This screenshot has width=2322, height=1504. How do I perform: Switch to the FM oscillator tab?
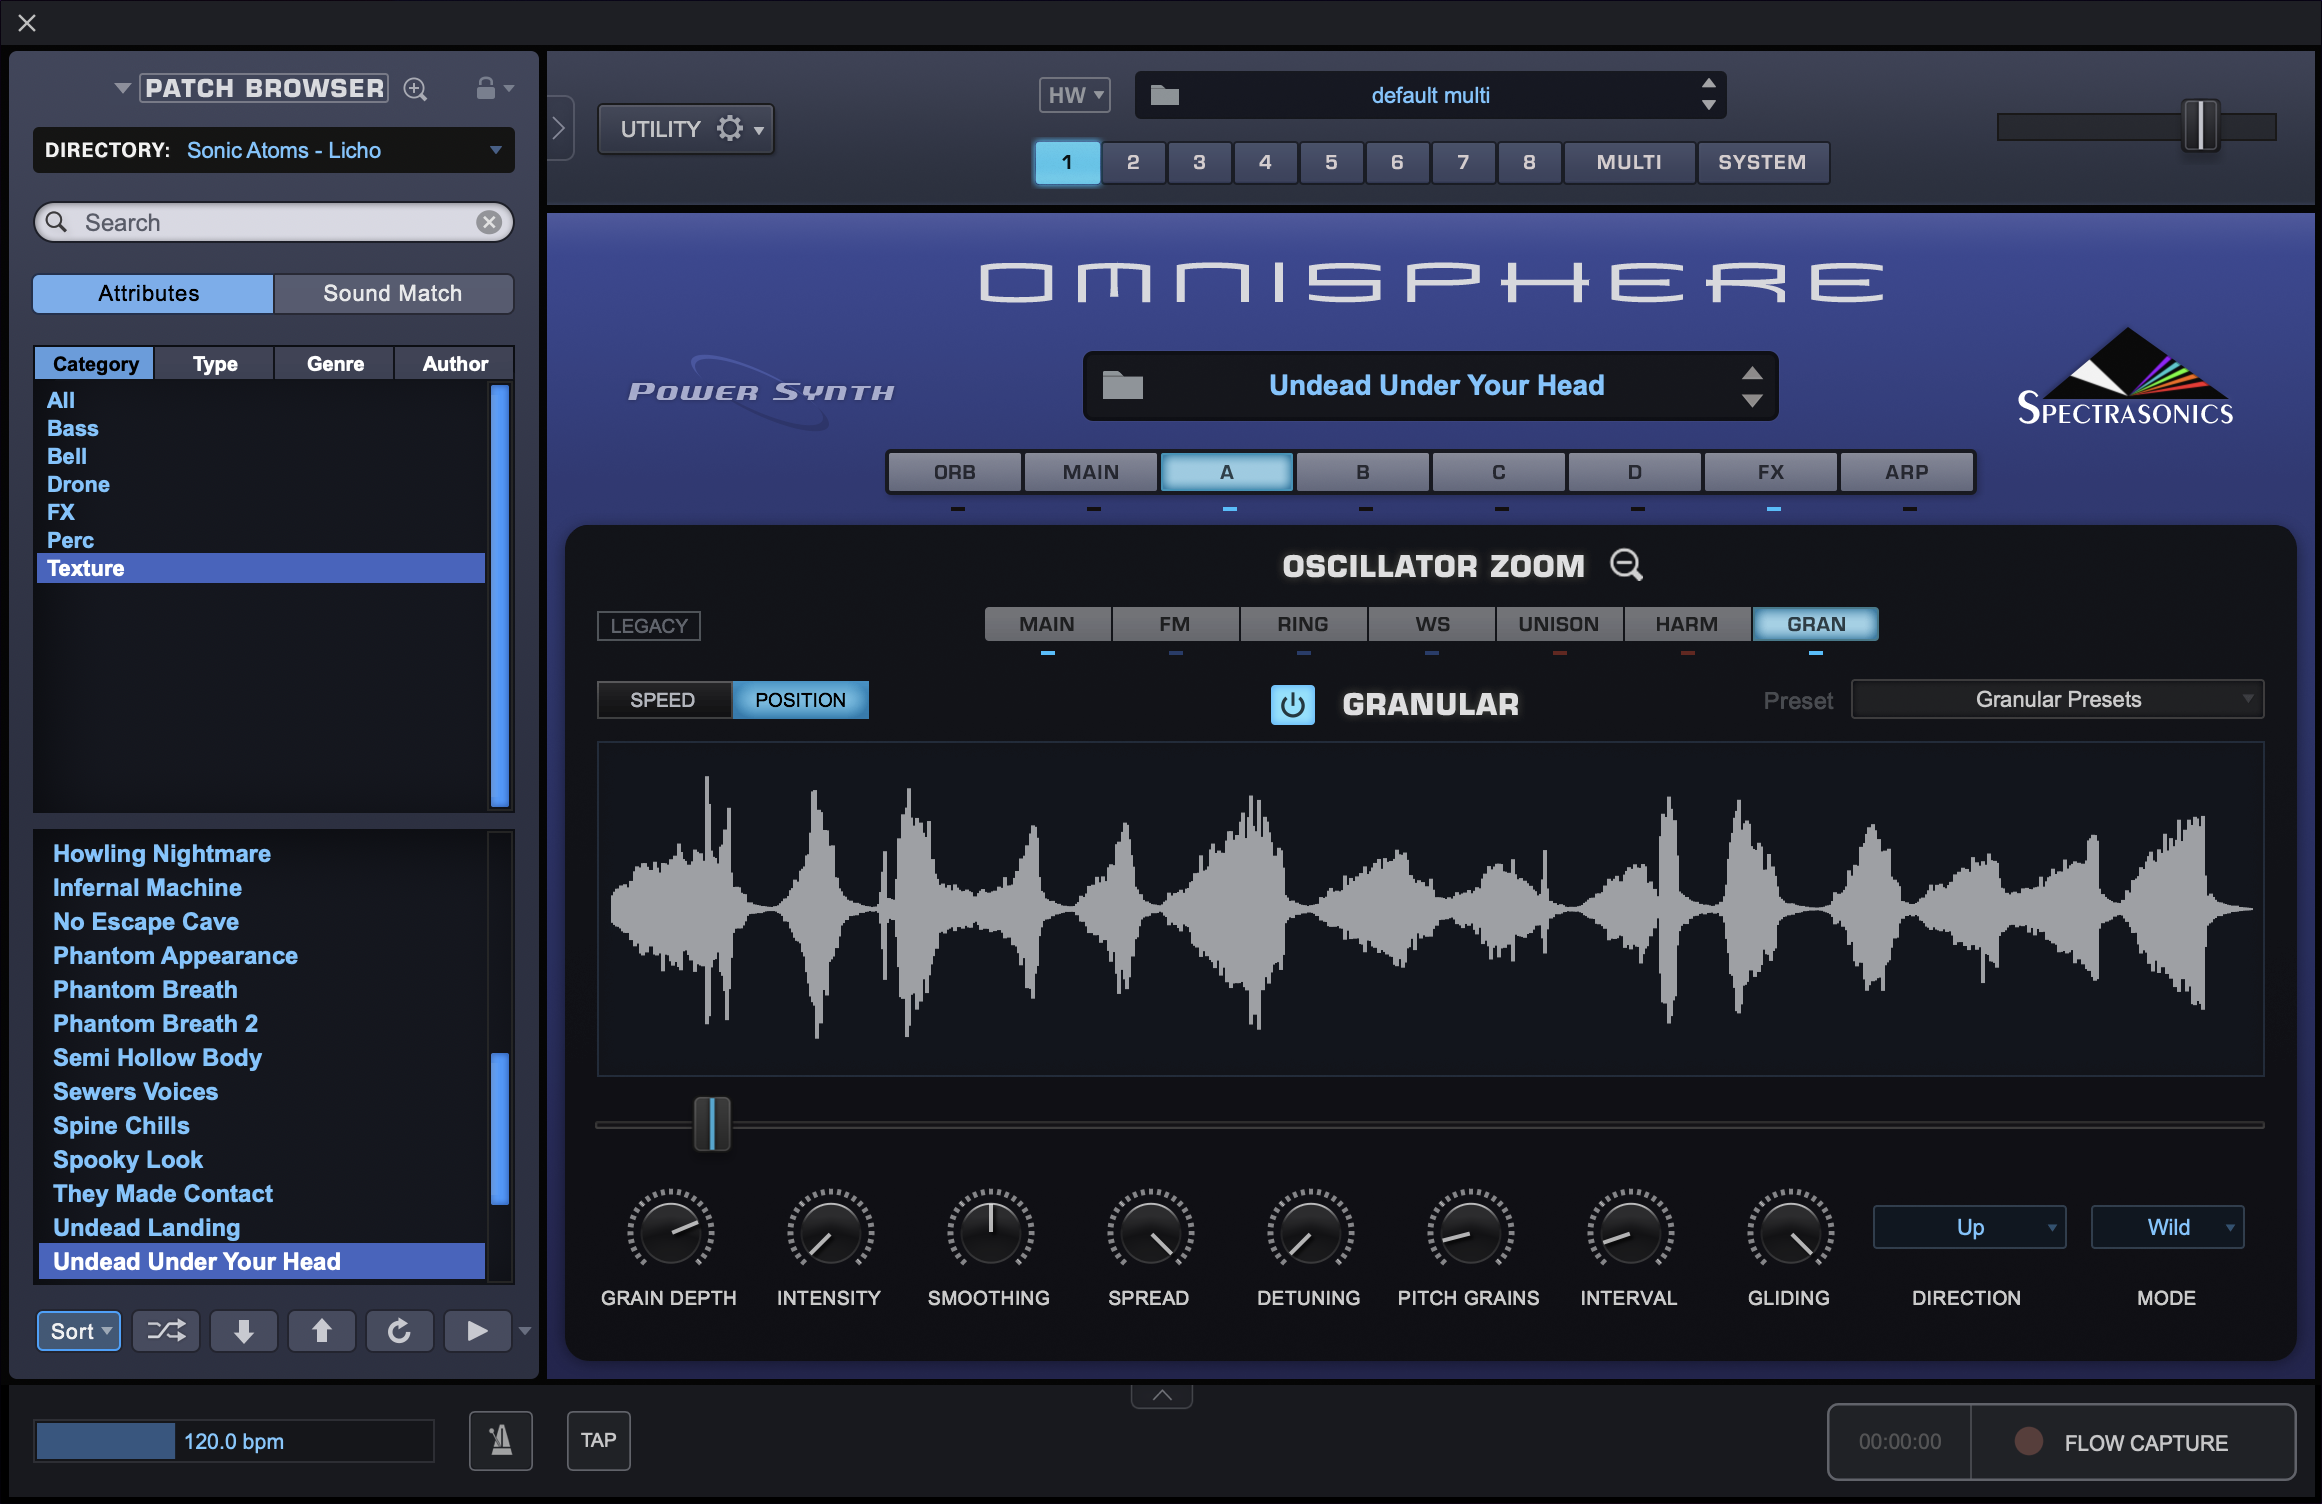[x=1175, y=624]
